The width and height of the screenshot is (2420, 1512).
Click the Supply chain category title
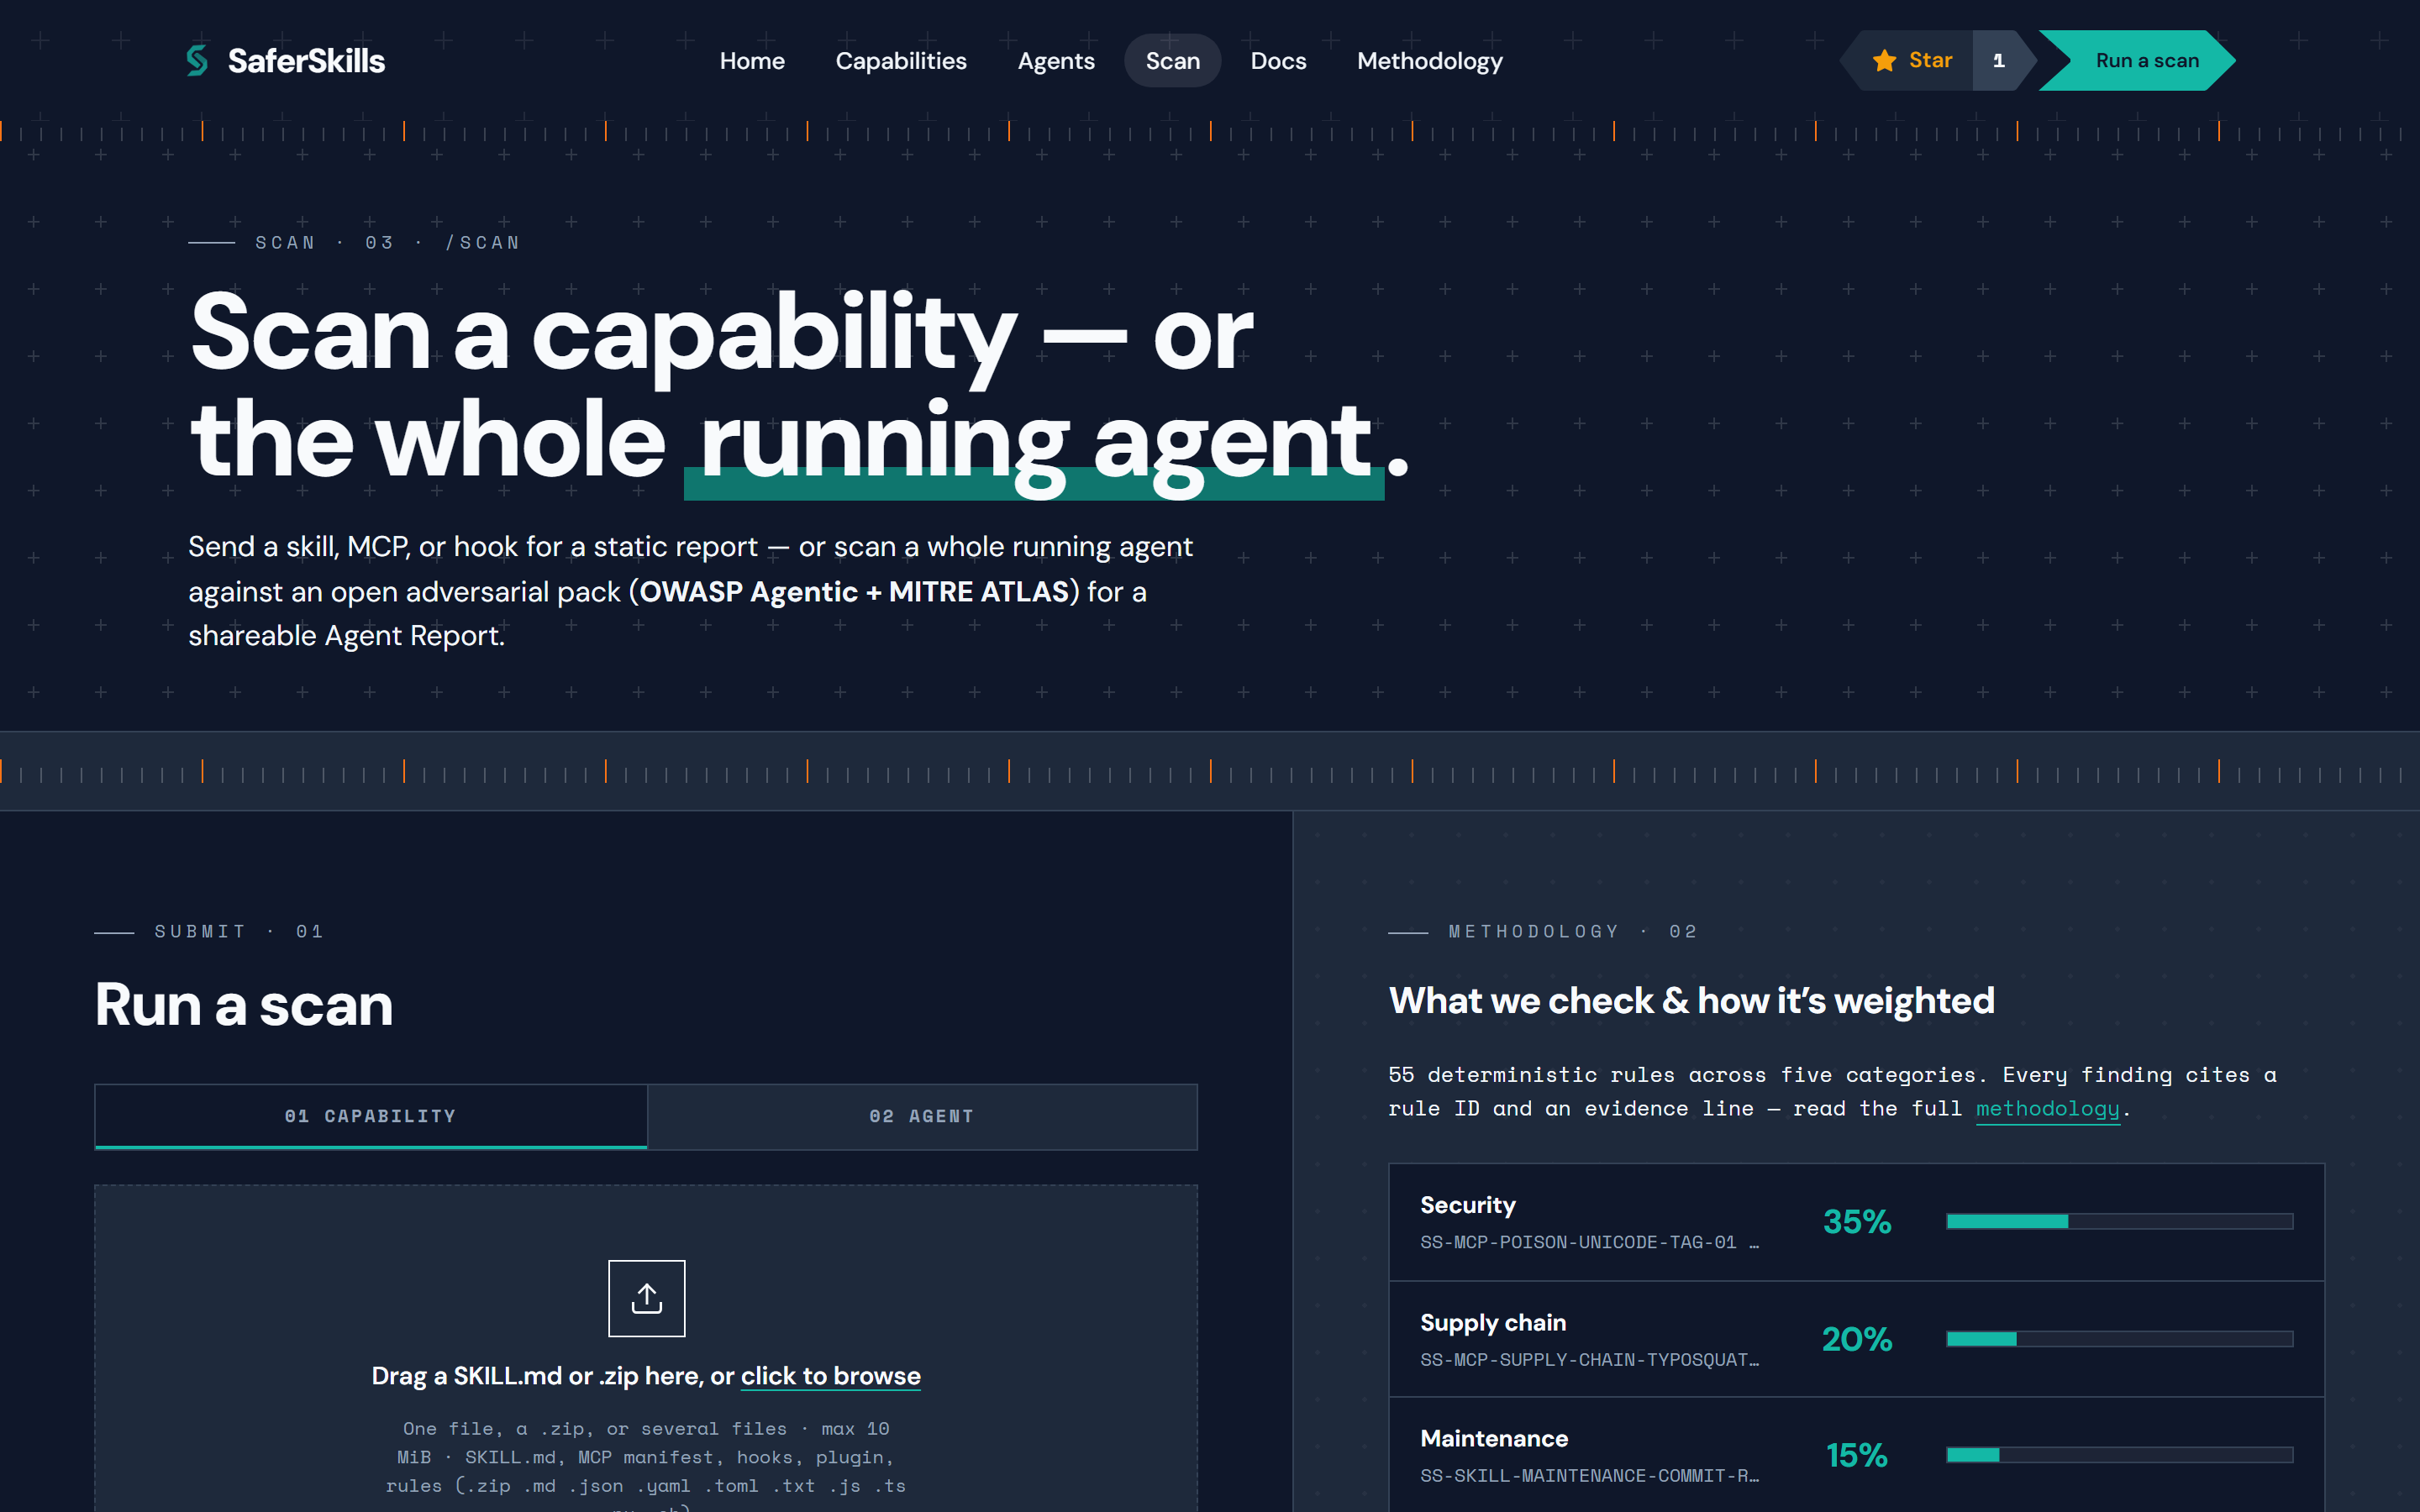pyautogui.click(x=1493, y=1323)
